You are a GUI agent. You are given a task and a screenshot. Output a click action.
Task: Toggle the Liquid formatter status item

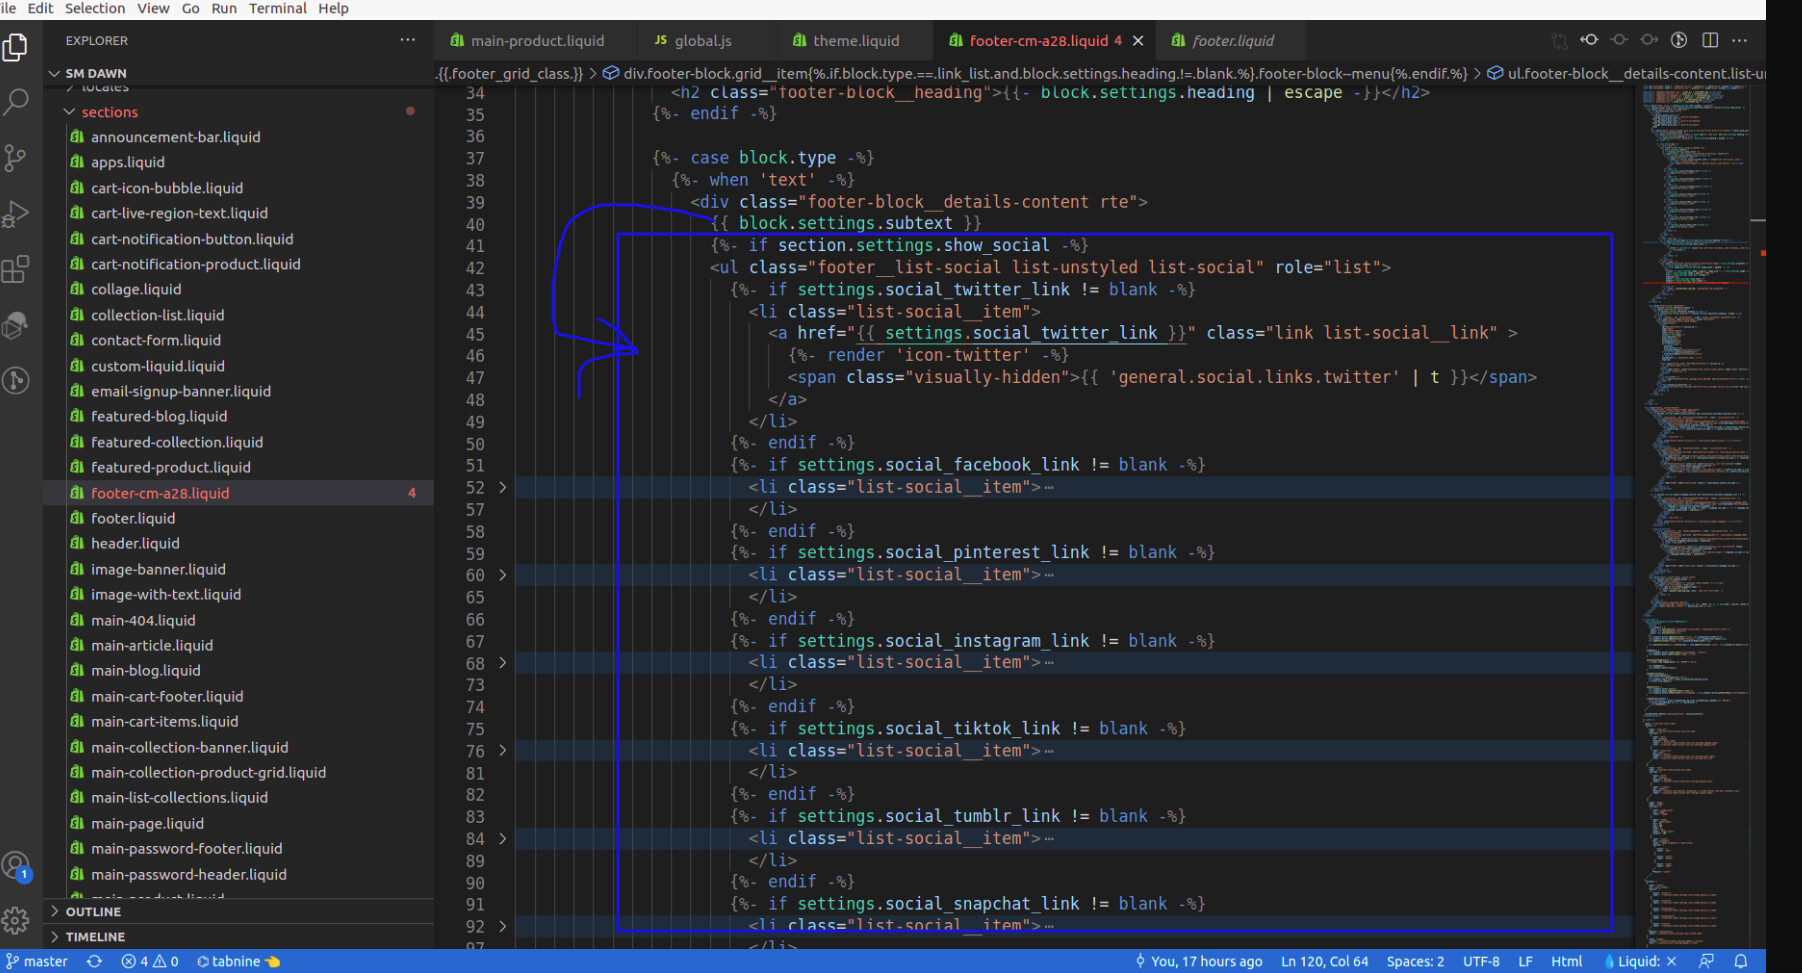point(1640,961)
